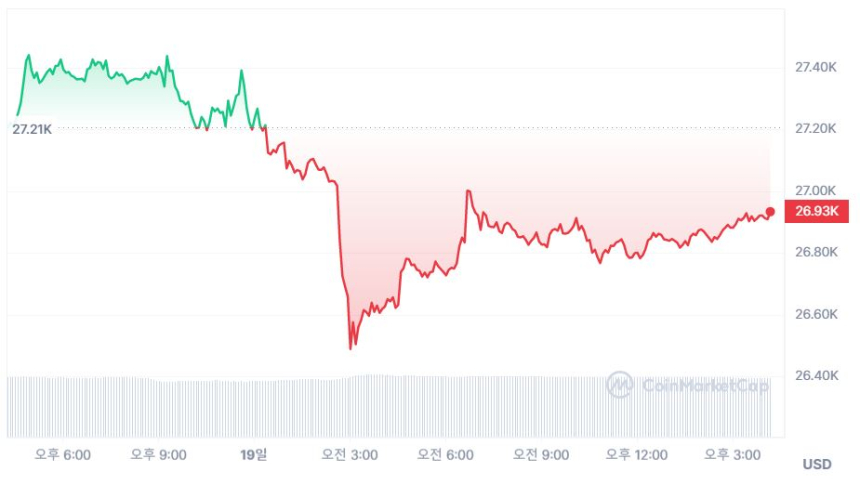
Task: Click the CoinMarketCap watermark text
Action: 705,385
